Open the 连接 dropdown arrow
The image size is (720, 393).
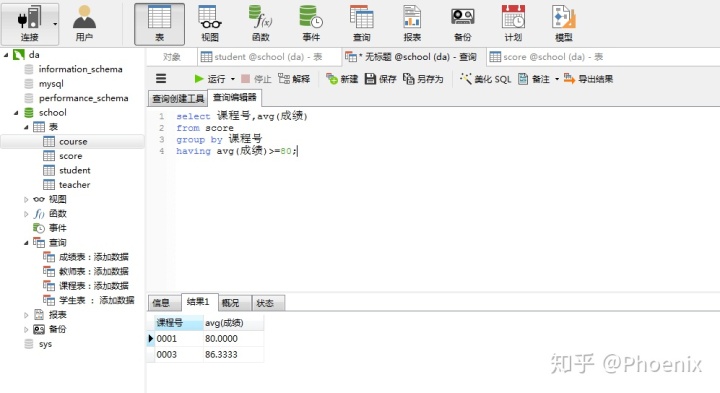pos(55,23)
